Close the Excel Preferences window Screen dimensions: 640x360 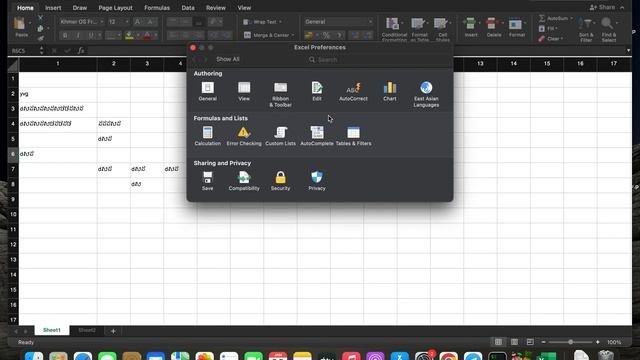(193, 48)
